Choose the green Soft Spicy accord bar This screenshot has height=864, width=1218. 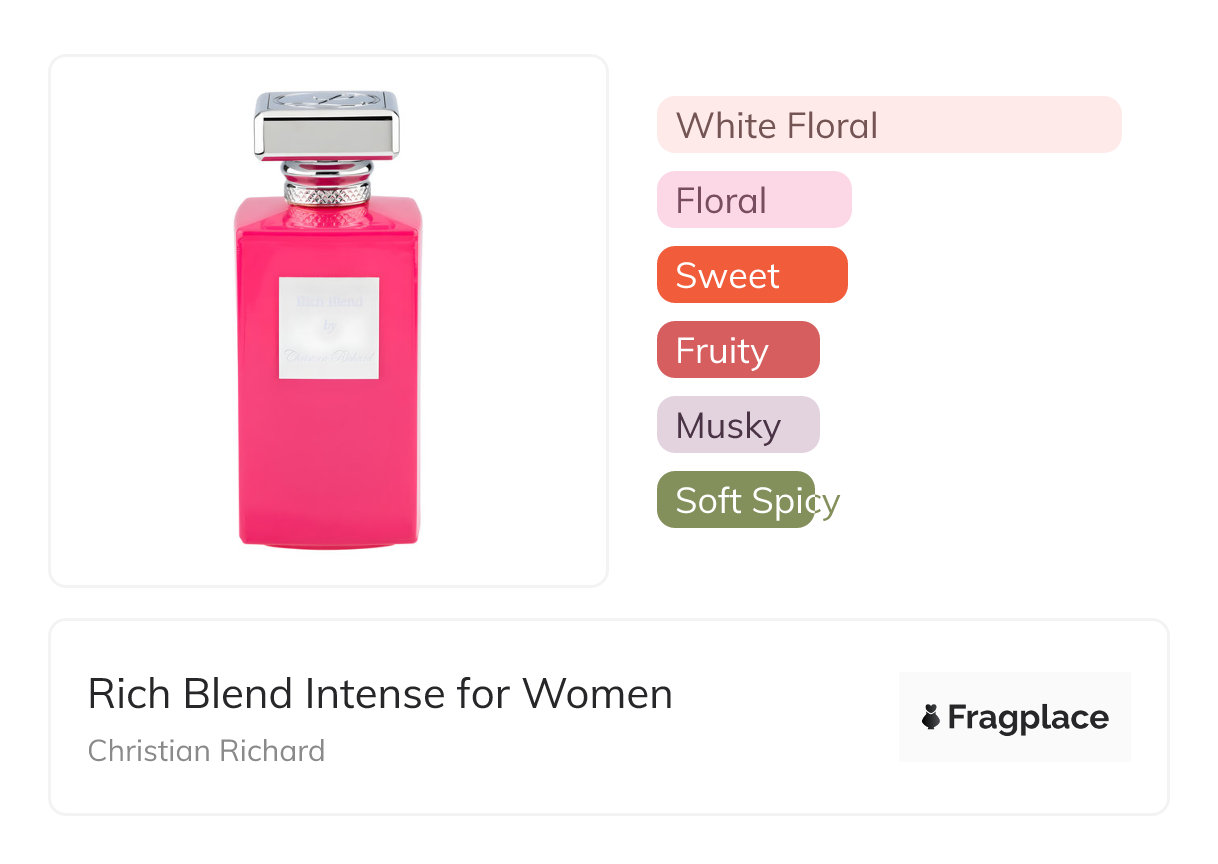pos(735,500)
